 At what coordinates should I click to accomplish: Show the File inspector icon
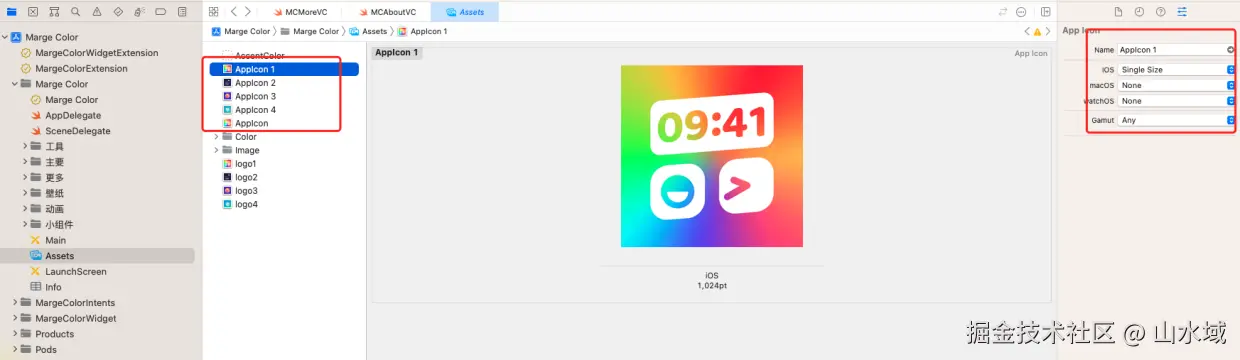(x=1119, y=12)
